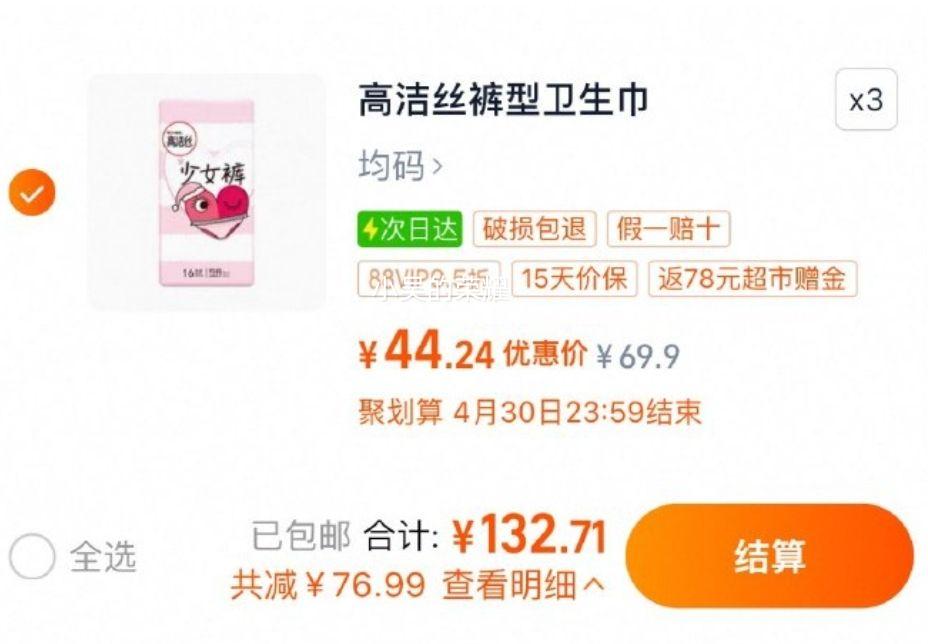Viewport: 928px width, 644px height.
Task: Click the orange 结算 checkout button
Action: click(769, 556)
